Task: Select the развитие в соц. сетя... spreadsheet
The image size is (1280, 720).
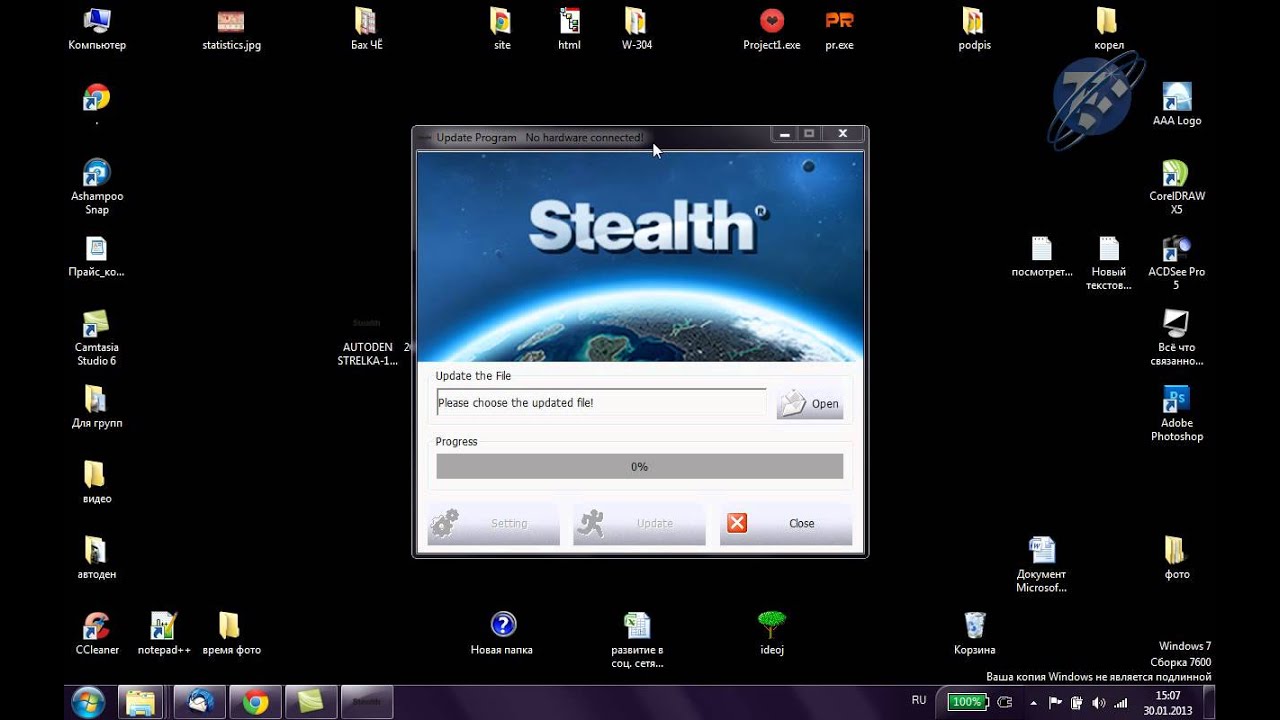Action: pyautogui.click(x=637, y=640)
